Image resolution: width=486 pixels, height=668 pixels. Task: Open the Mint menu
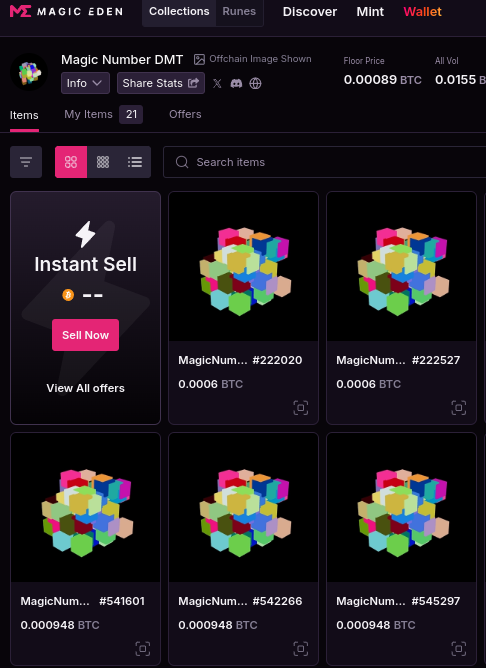pos(370,12)
